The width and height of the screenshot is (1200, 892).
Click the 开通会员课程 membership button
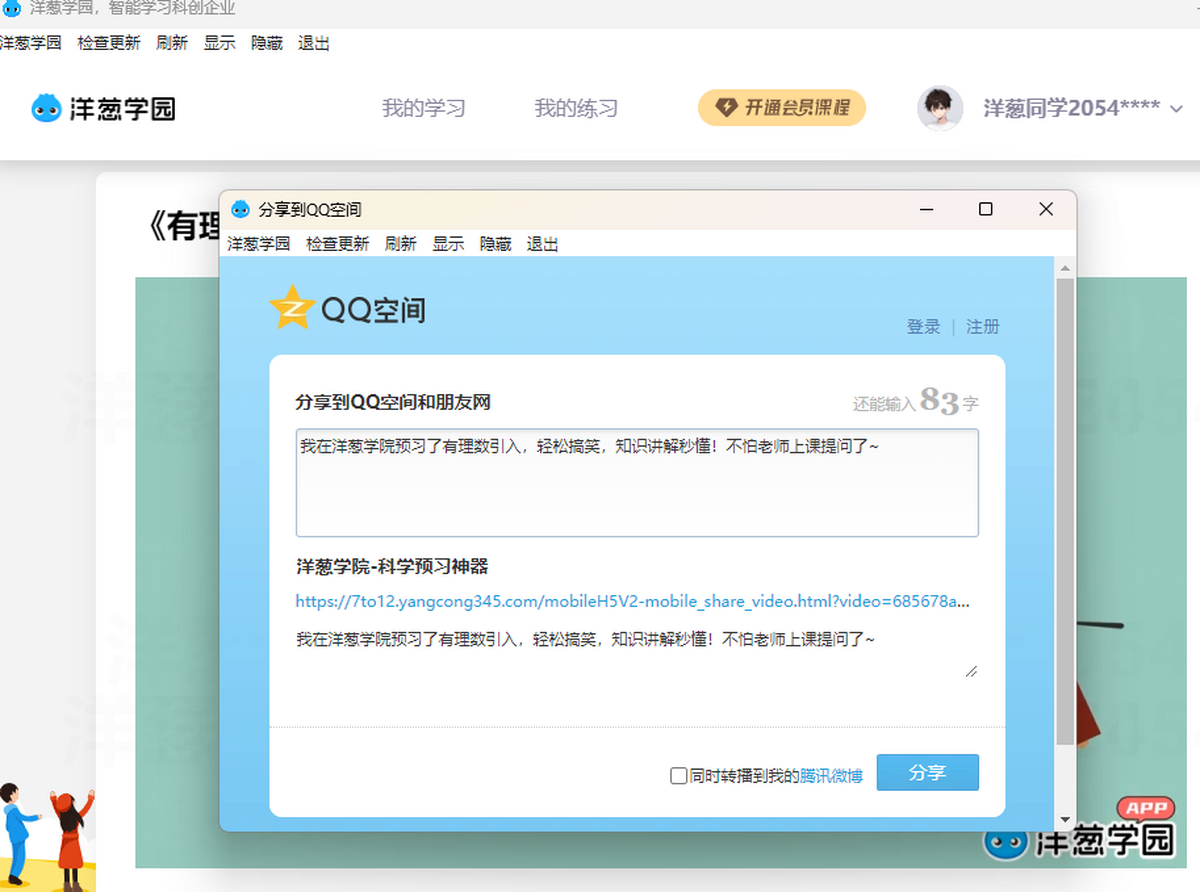(782, 108)
